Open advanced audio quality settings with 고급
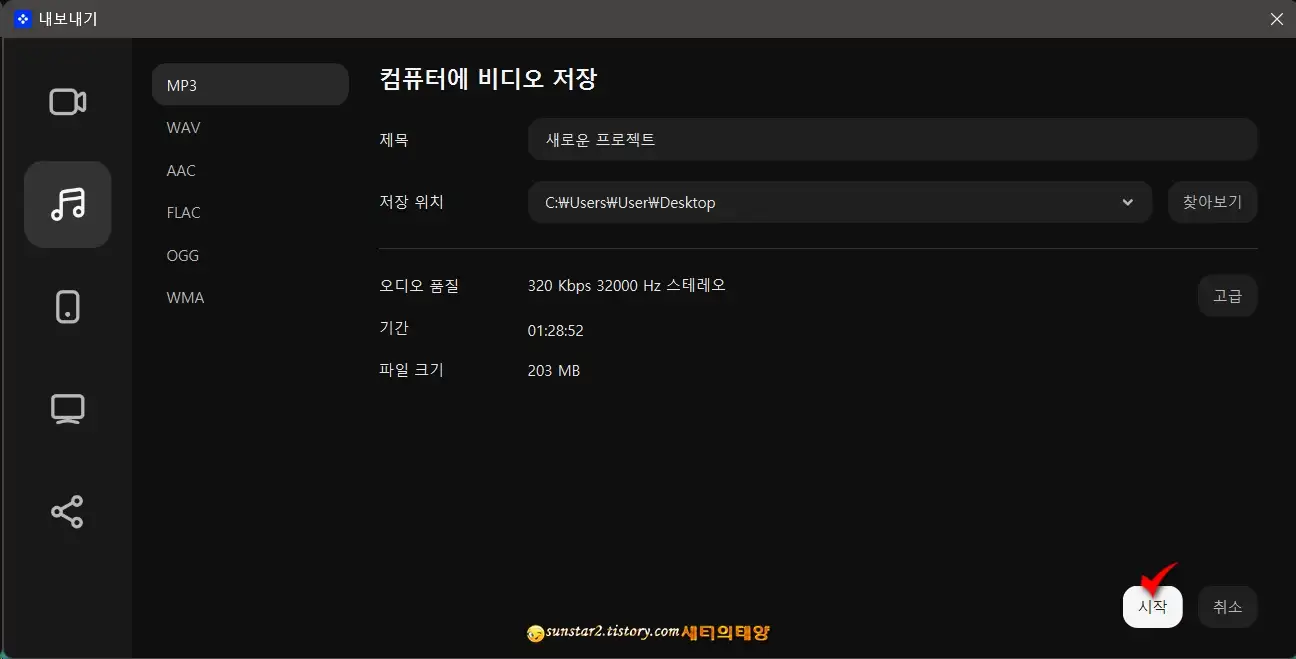 (1227, 295)
